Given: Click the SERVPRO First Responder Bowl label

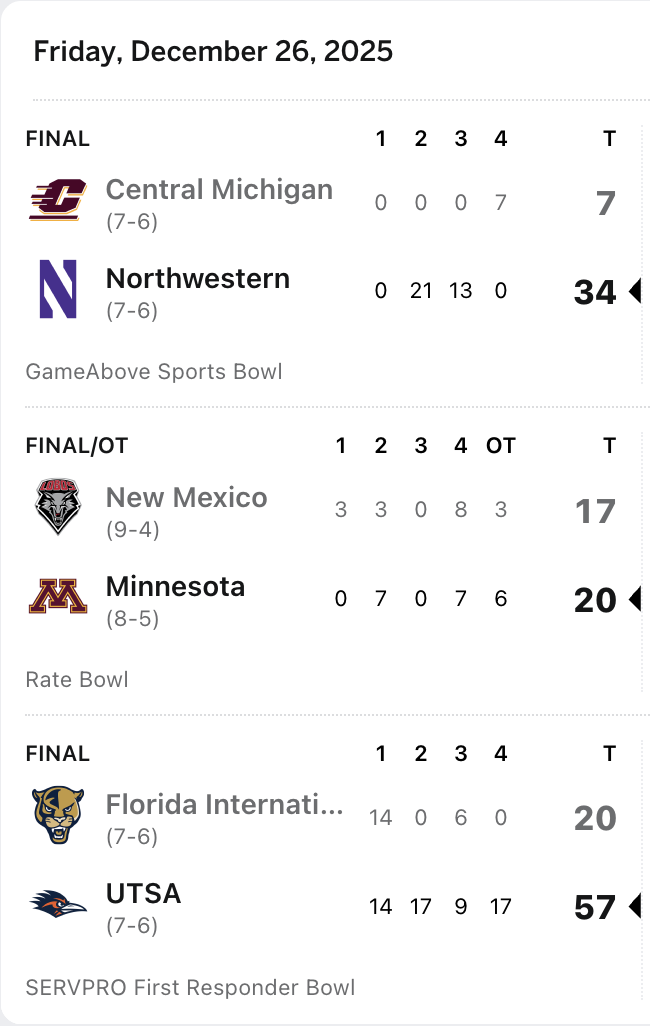Looking at the screenshot, I should [190, 988].
